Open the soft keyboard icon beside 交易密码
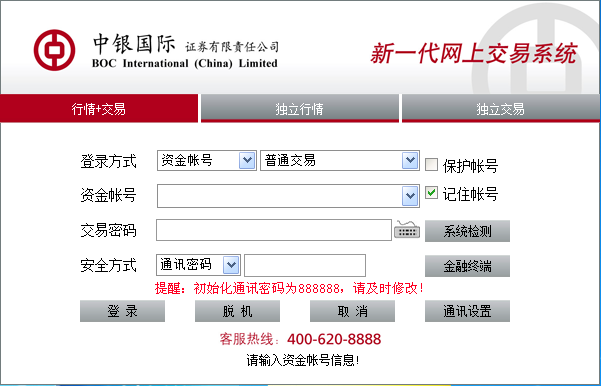This screenshot has height=386, width=601. 407,230
